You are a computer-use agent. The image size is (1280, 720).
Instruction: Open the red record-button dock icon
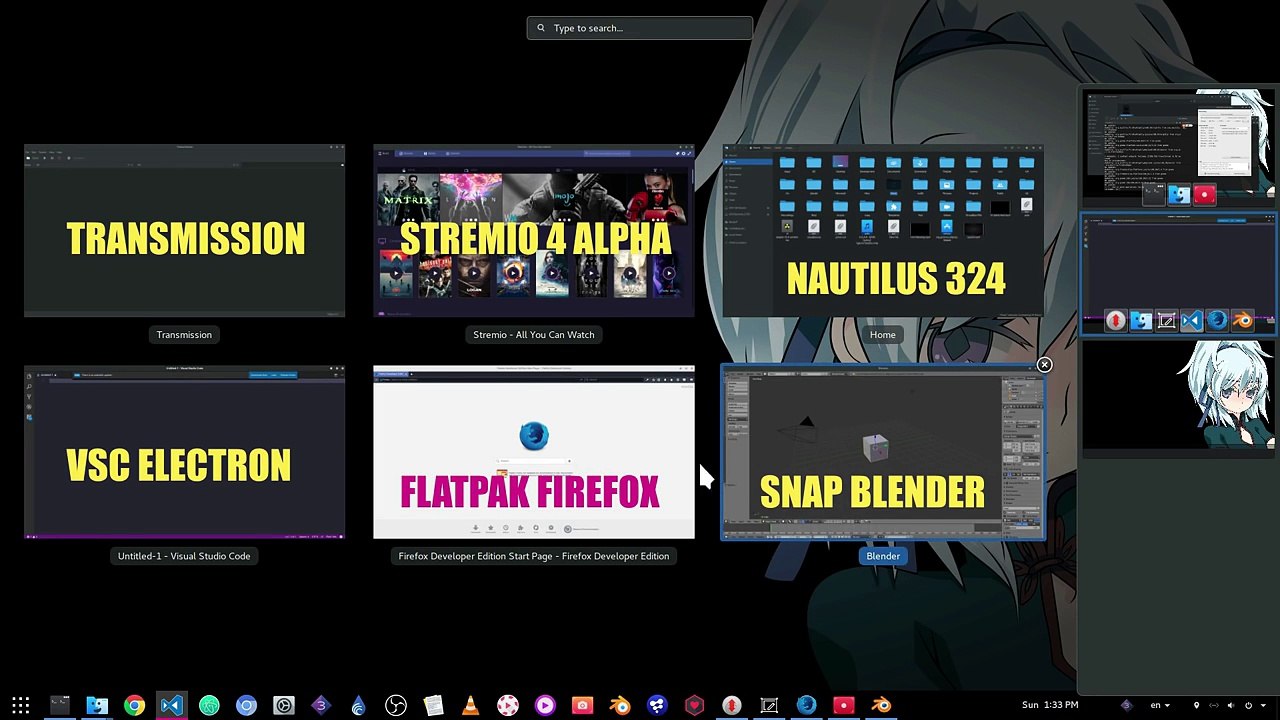(844, 705)
